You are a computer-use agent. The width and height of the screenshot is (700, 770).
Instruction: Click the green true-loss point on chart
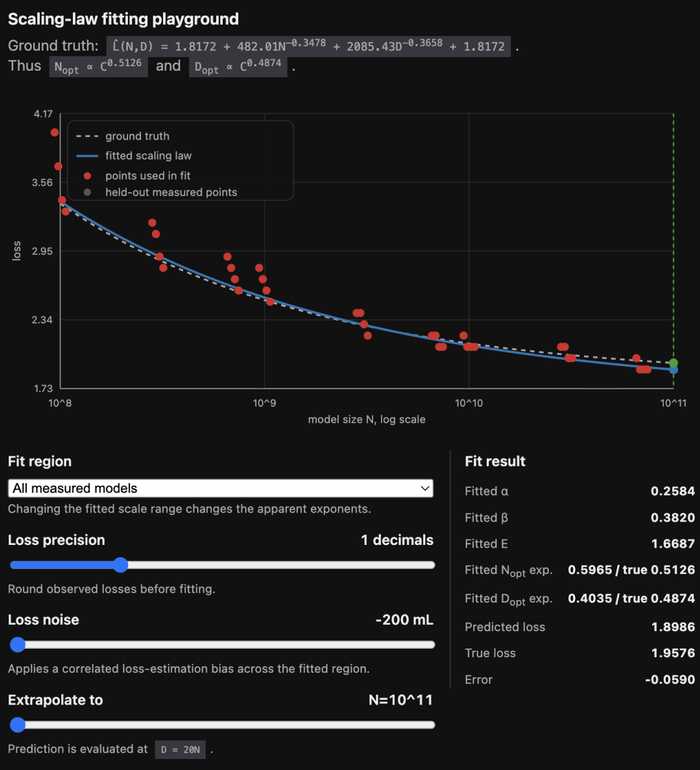click(x=673, y=363)
